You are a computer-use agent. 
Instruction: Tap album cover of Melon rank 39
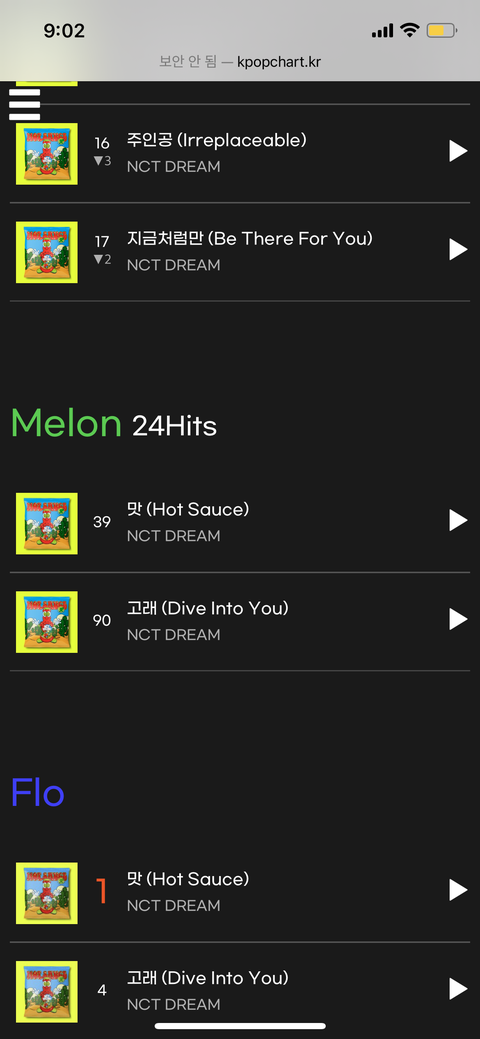[46, 523]
